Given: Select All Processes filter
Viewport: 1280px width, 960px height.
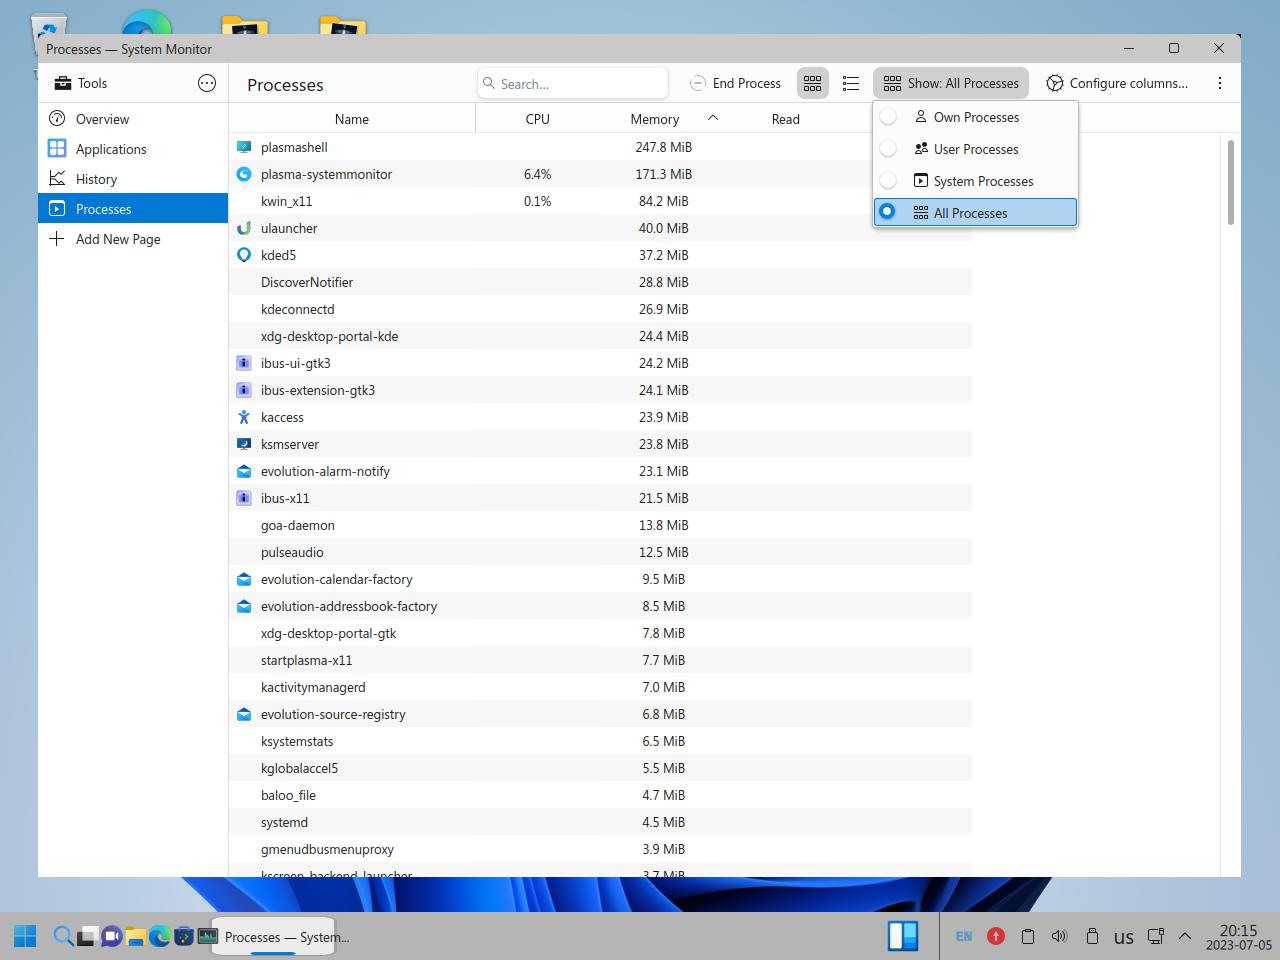Looking at the screenshot, I should coord(975,212).
